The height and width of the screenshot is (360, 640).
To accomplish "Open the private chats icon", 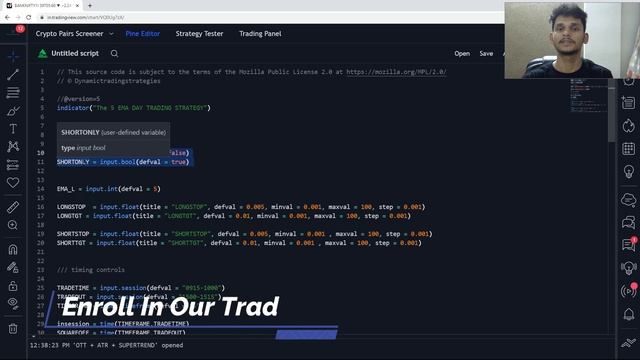I will click(629, 222).
